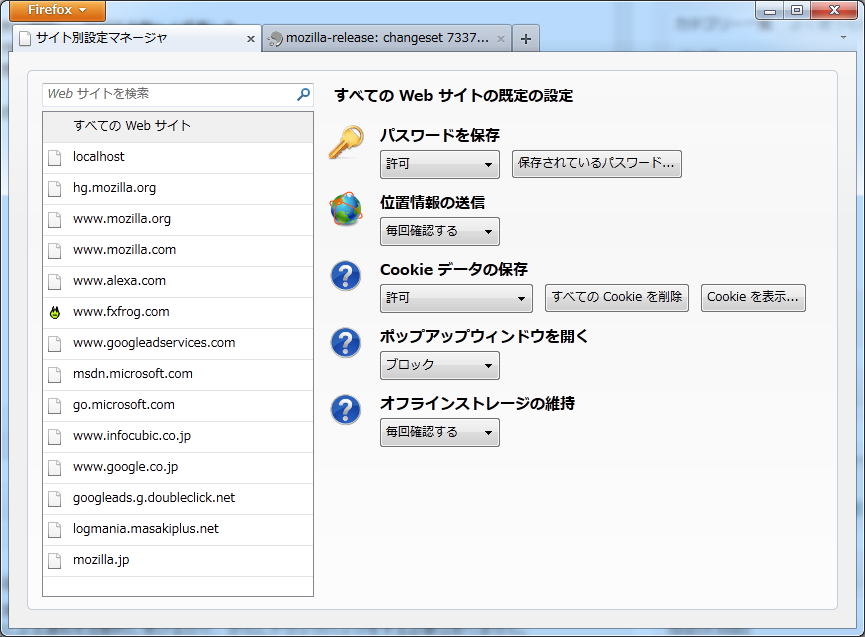Open the ポップアップウィンドウ ブロック dropdown

click(440, 365)
